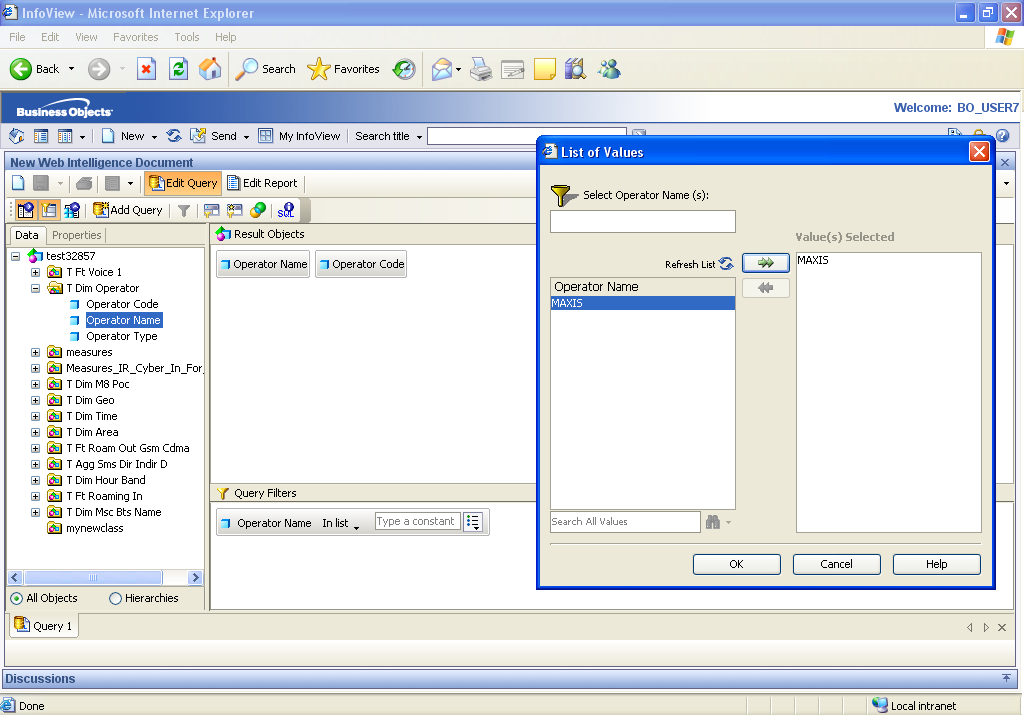
Task: Click the IE Forward arrow icon
Action: pos(99,69)
